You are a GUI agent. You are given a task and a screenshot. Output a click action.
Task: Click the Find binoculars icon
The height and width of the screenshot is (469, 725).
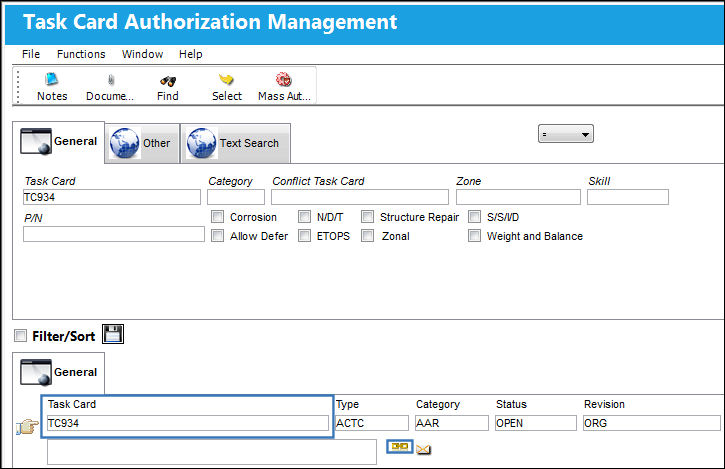tap(168, 81)
